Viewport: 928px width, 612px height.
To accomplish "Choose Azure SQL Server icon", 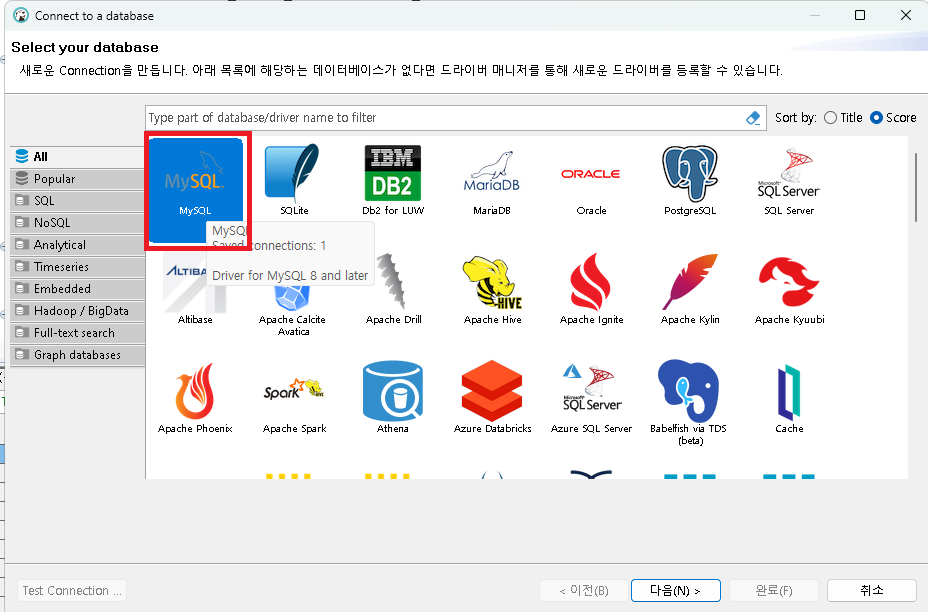I will tap(591, 399).
